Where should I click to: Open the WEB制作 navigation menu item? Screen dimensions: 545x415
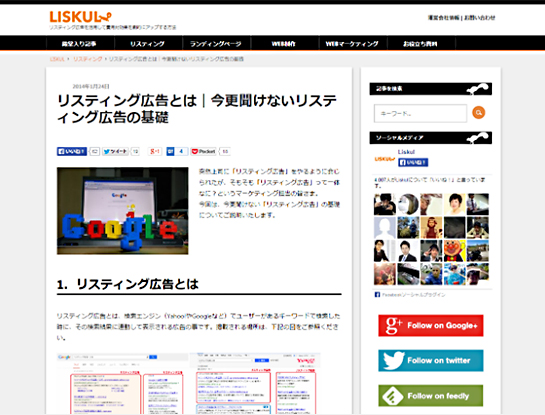(284, 44)
